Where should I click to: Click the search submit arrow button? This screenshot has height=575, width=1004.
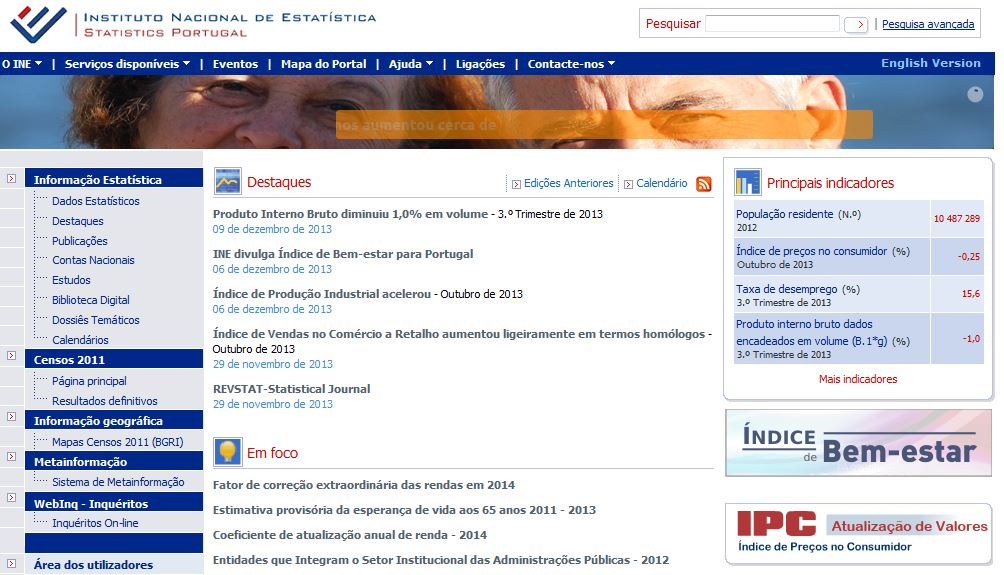point(856,24)
